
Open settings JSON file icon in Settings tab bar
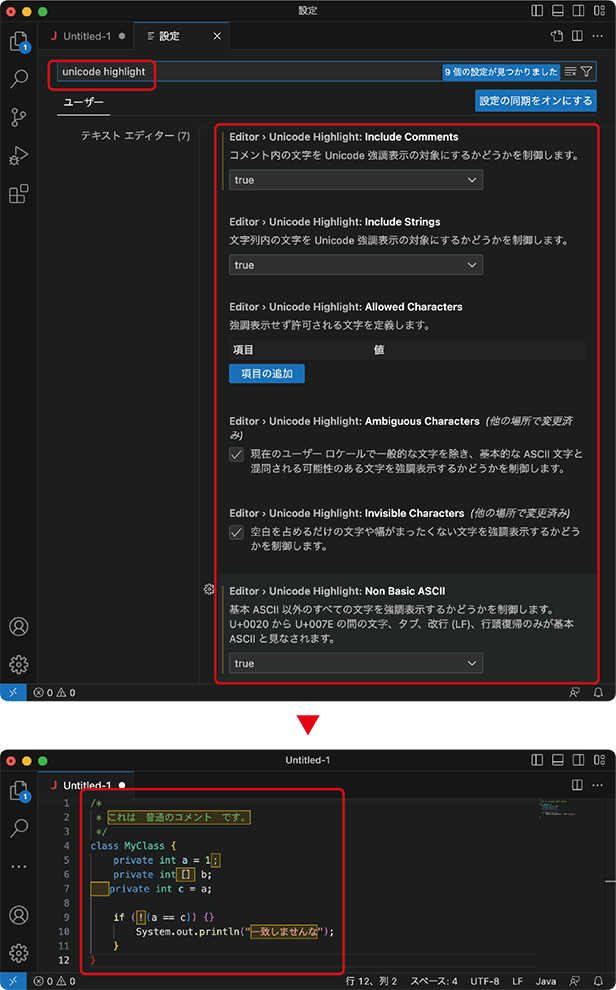(x=557, y=36)
